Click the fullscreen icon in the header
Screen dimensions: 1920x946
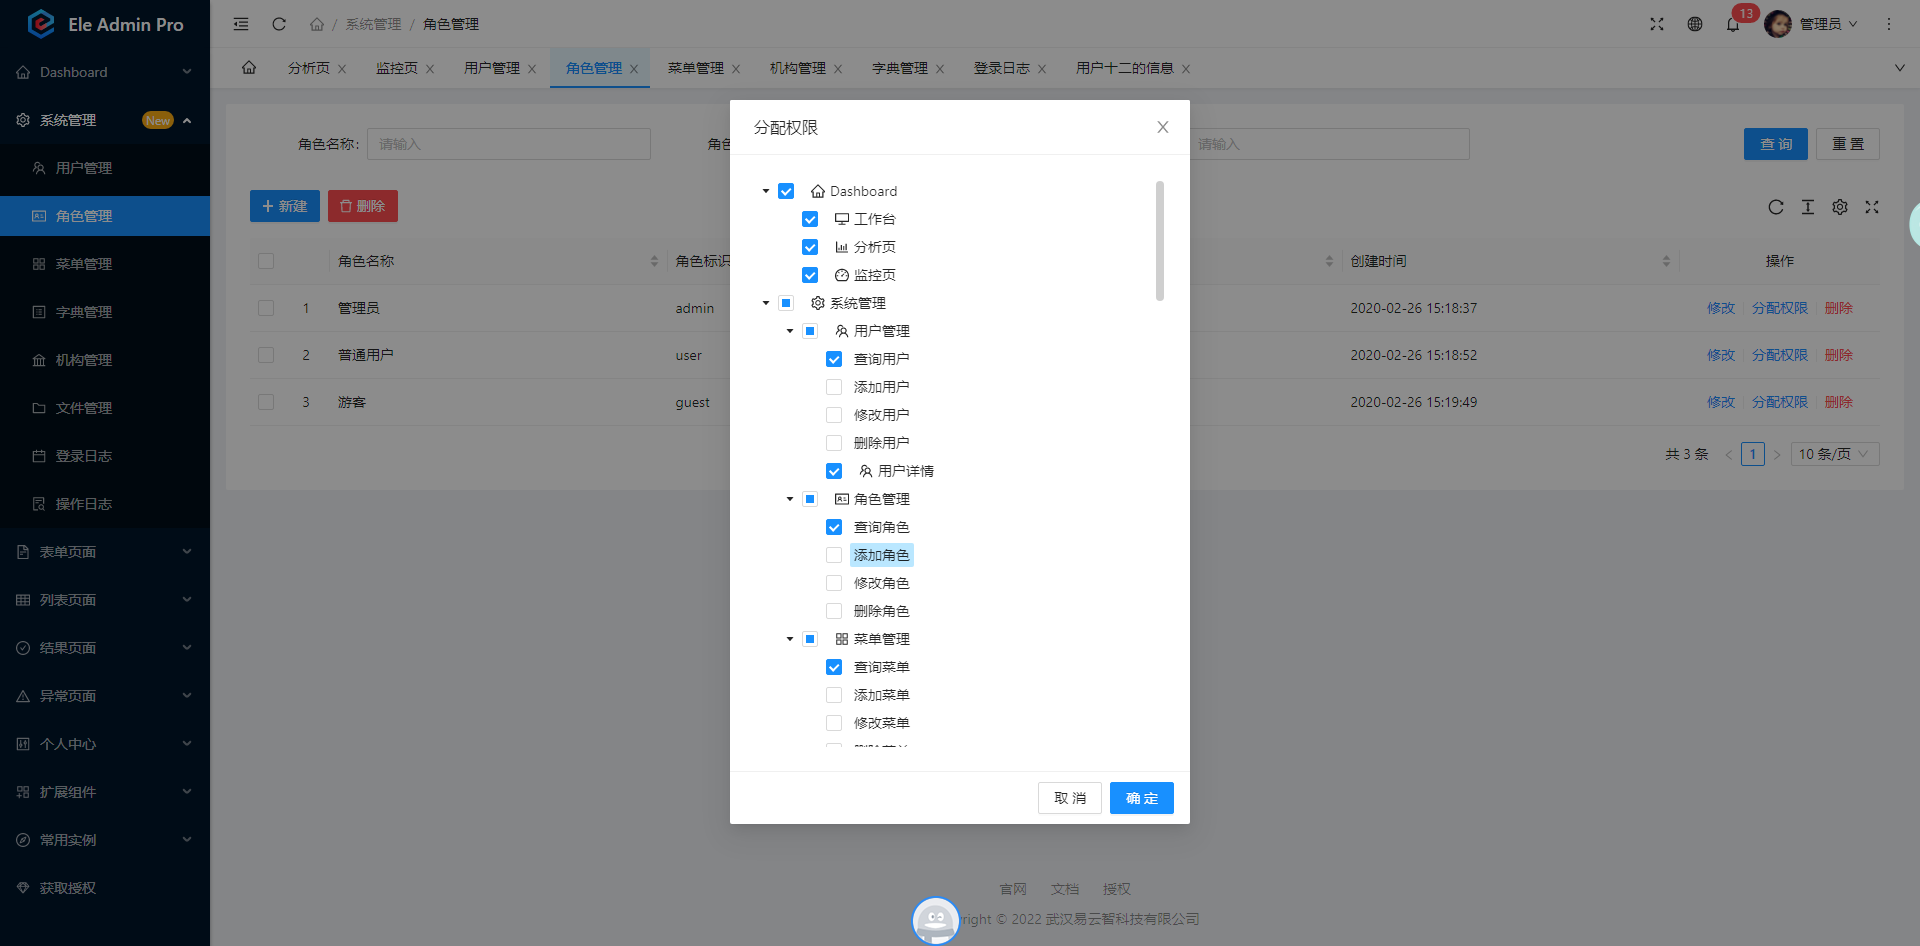click(1657, 24)
